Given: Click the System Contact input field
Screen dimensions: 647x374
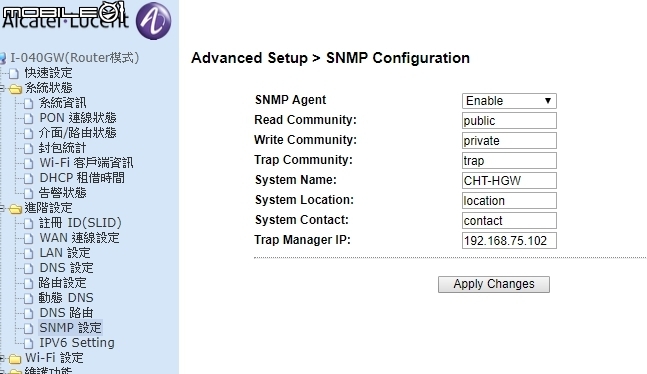Looking at the screenshot, I should (509, 221).
